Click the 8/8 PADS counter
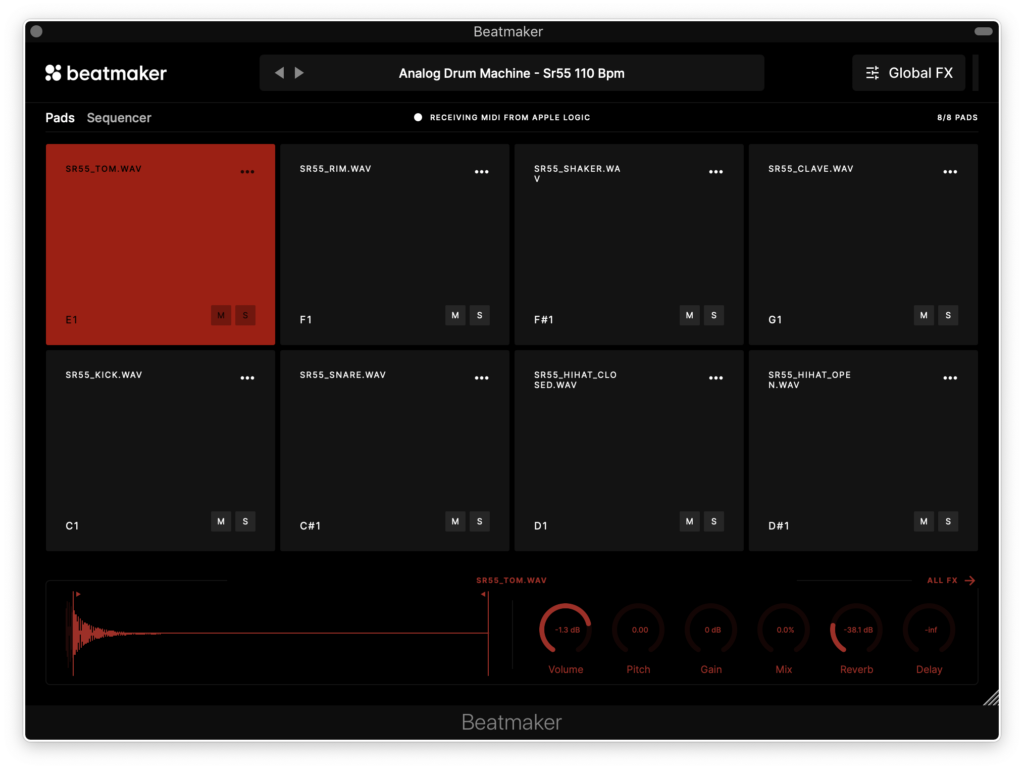The height and width of the screenshot is (769, 1024). 957,118
